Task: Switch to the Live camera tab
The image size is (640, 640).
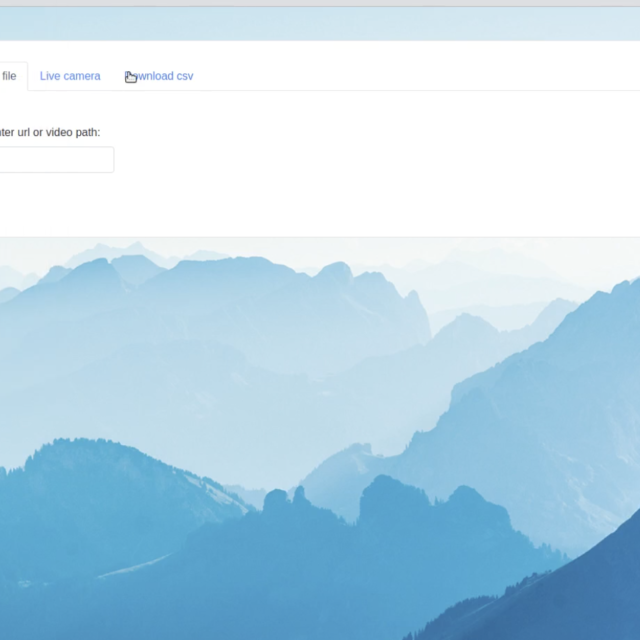Action: pyautogui.click(x=70, y=76)
